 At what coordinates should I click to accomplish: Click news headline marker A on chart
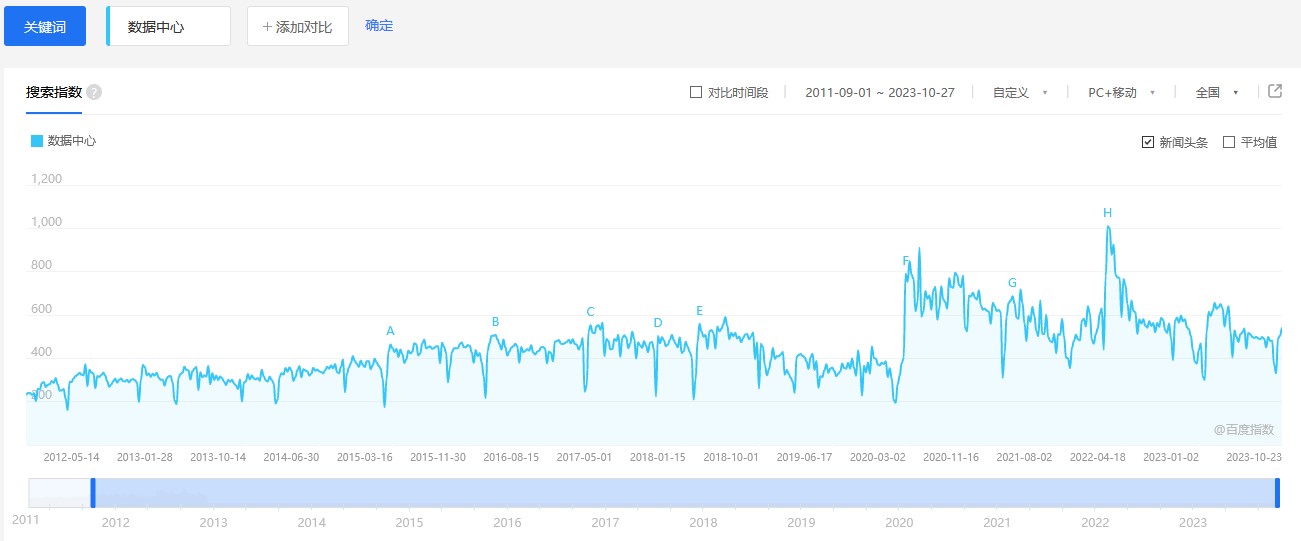390,331
